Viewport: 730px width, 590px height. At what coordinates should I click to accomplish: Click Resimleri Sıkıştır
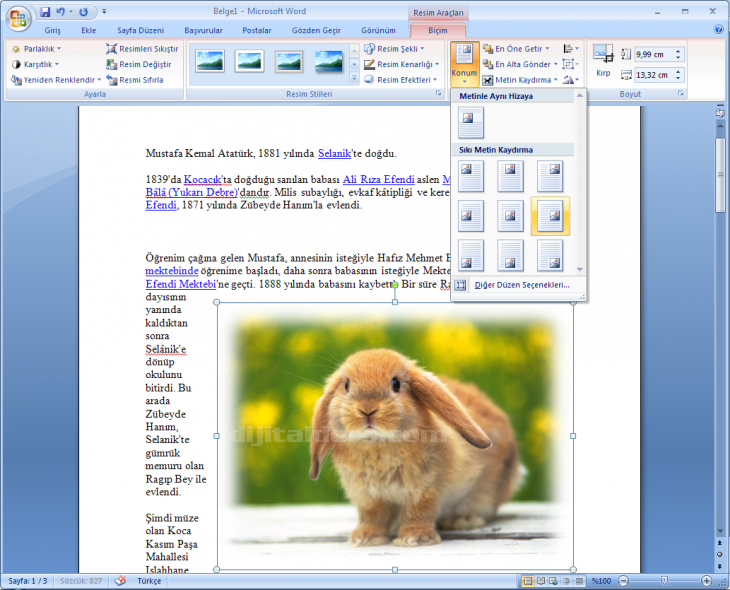pos(142,49)
